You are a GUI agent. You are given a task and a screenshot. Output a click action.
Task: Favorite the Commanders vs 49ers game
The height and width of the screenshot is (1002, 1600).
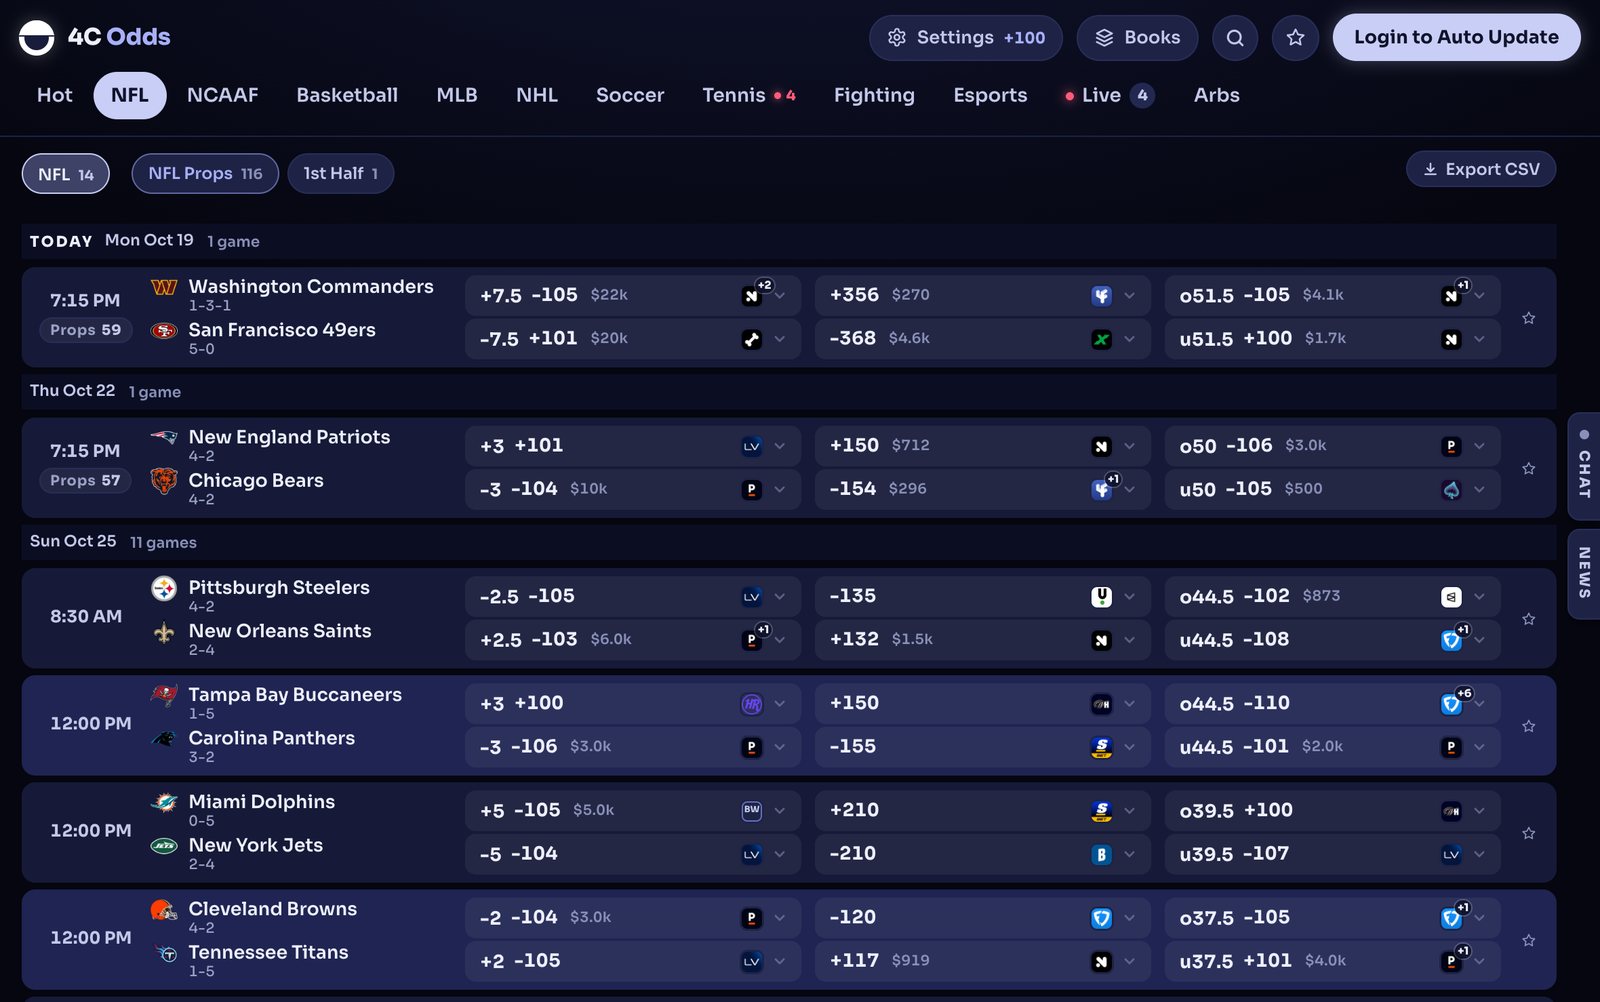1528,318
